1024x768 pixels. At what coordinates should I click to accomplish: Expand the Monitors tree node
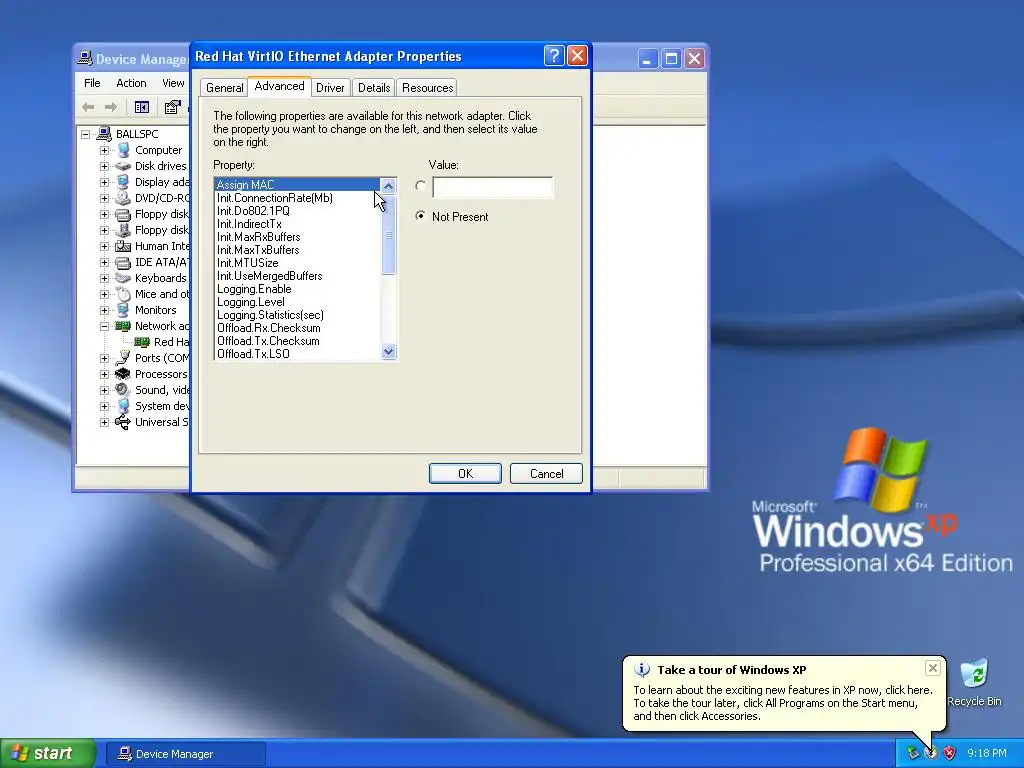pos(104,310)
